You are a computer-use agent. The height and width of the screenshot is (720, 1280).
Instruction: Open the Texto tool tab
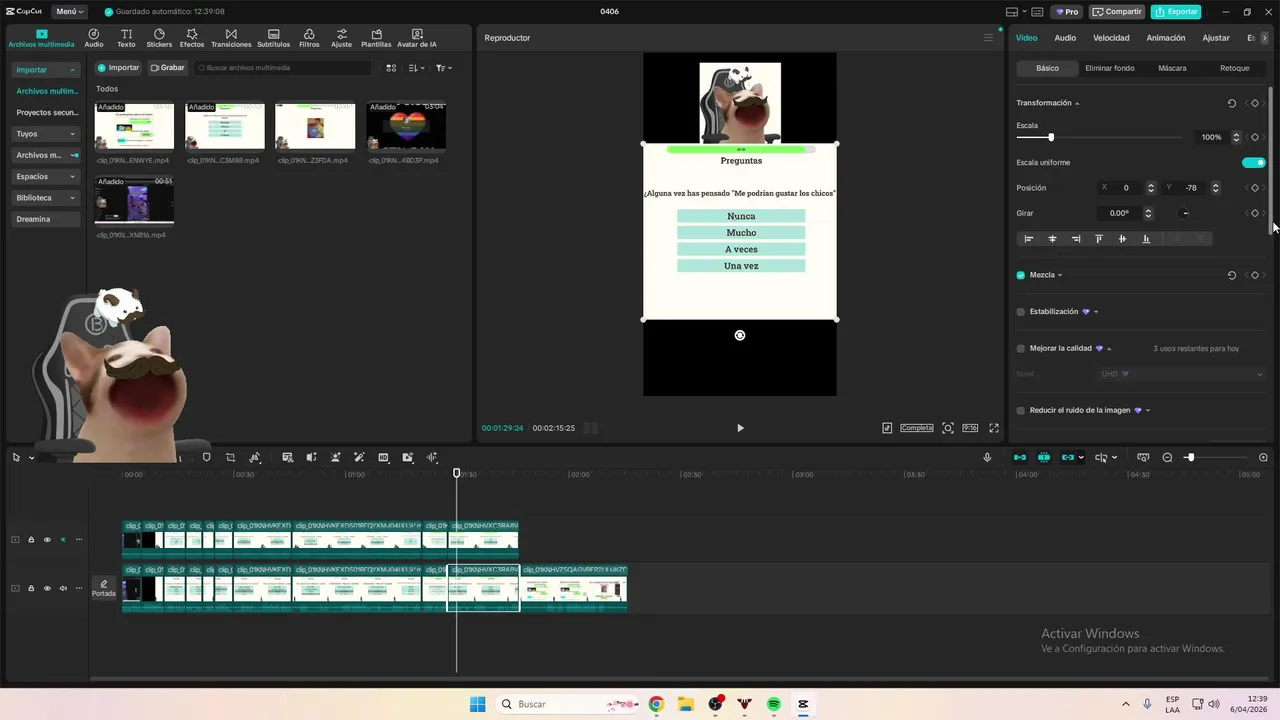coord(126,38)
